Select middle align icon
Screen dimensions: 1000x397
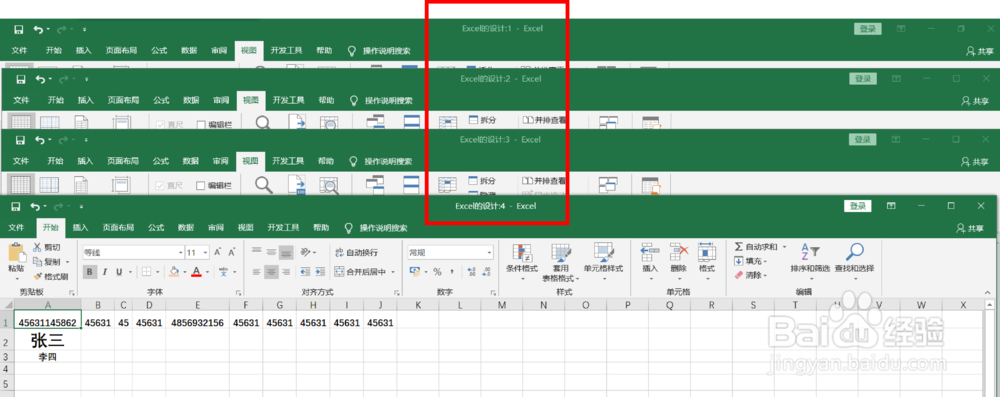(x=271, y=252)
